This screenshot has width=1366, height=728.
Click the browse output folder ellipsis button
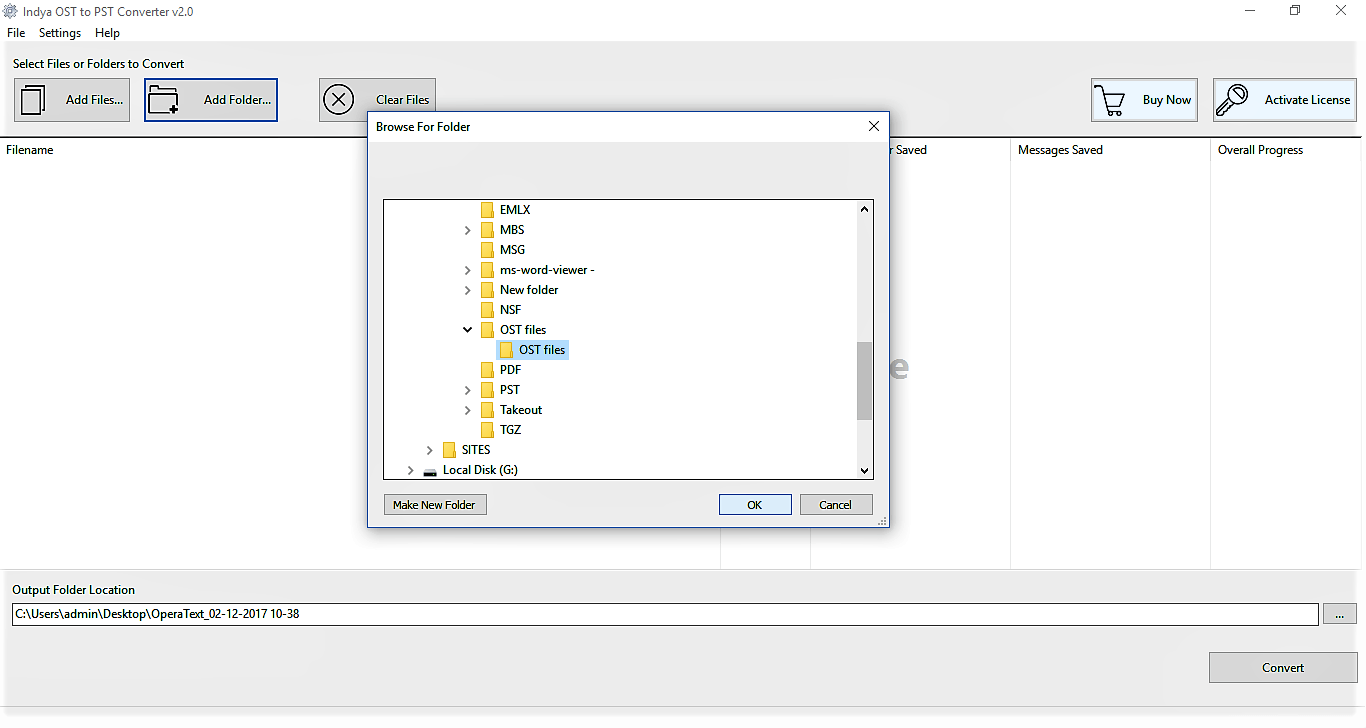(x=1340, y=614)
